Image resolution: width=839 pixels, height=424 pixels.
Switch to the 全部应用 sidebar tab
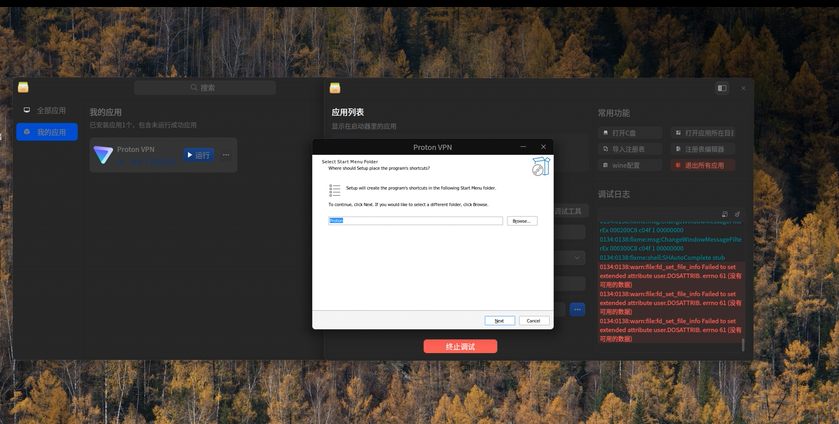pos(47,110)
